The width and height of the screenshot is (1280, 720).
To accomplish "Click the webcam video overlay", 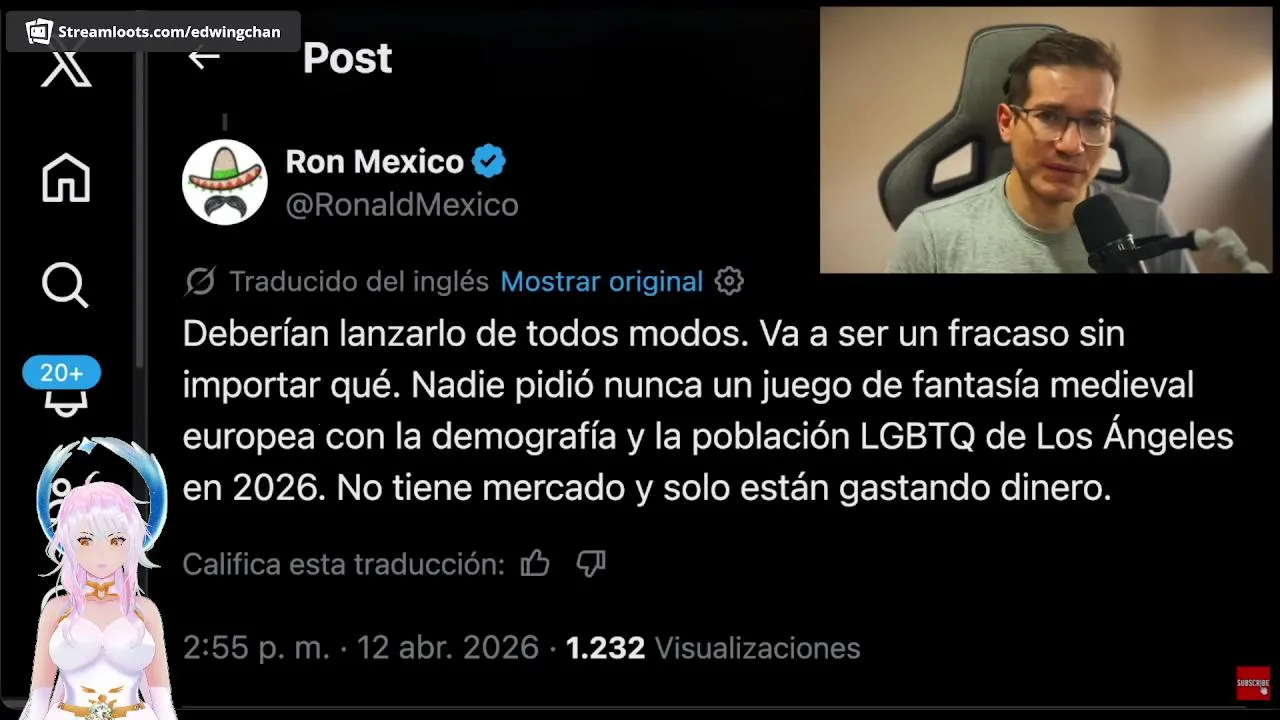I will click(1045, 140).
